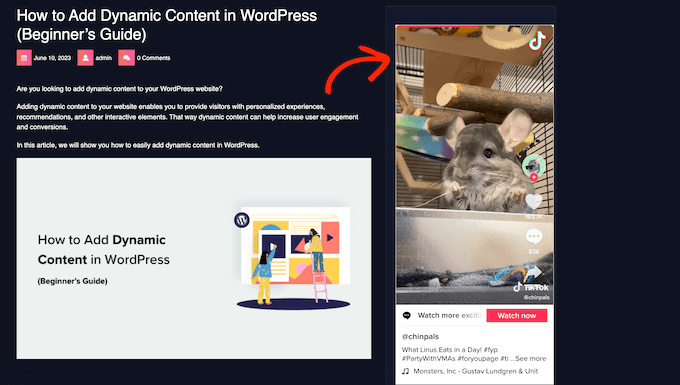Click the pink calendar date icon
Screen dimensions: 680x385
tap(24, 58)
